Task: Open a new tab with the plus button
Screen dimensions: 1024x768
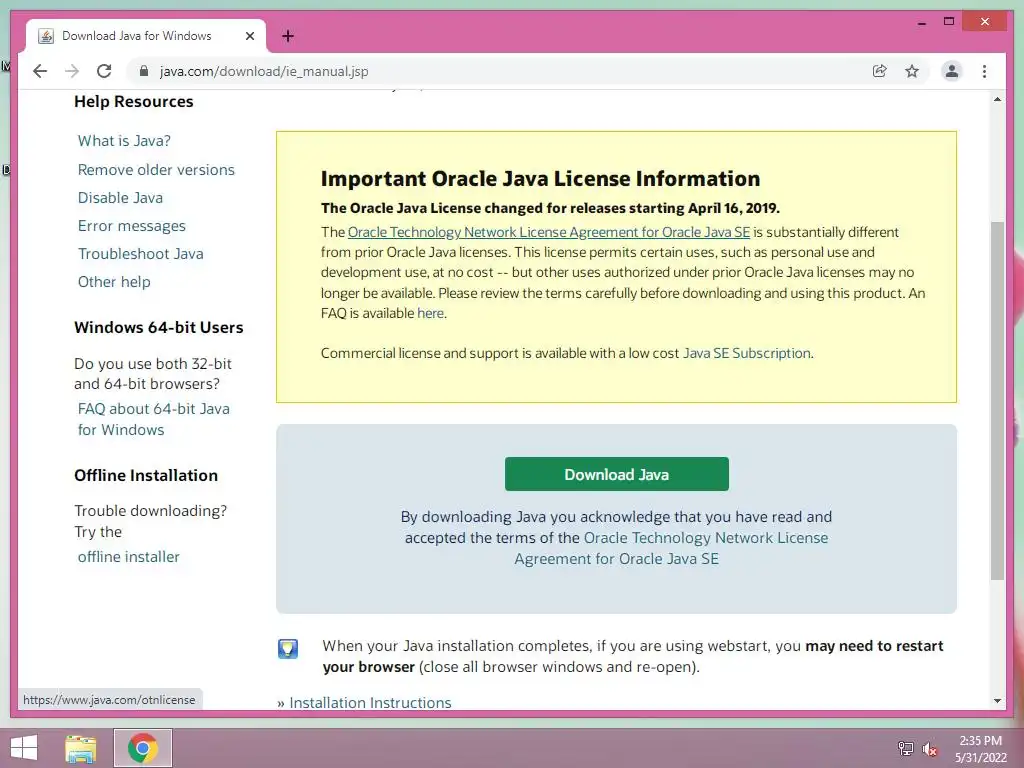Action: (288, 36)
